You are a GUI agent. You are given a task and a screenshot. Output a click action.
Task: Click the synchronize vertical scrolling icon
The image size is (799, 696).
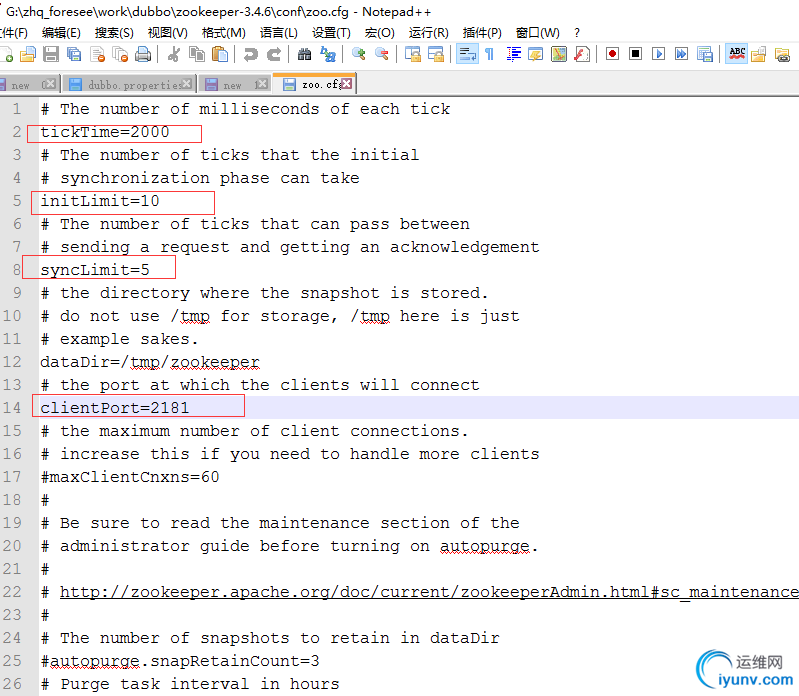pos(413,54)
